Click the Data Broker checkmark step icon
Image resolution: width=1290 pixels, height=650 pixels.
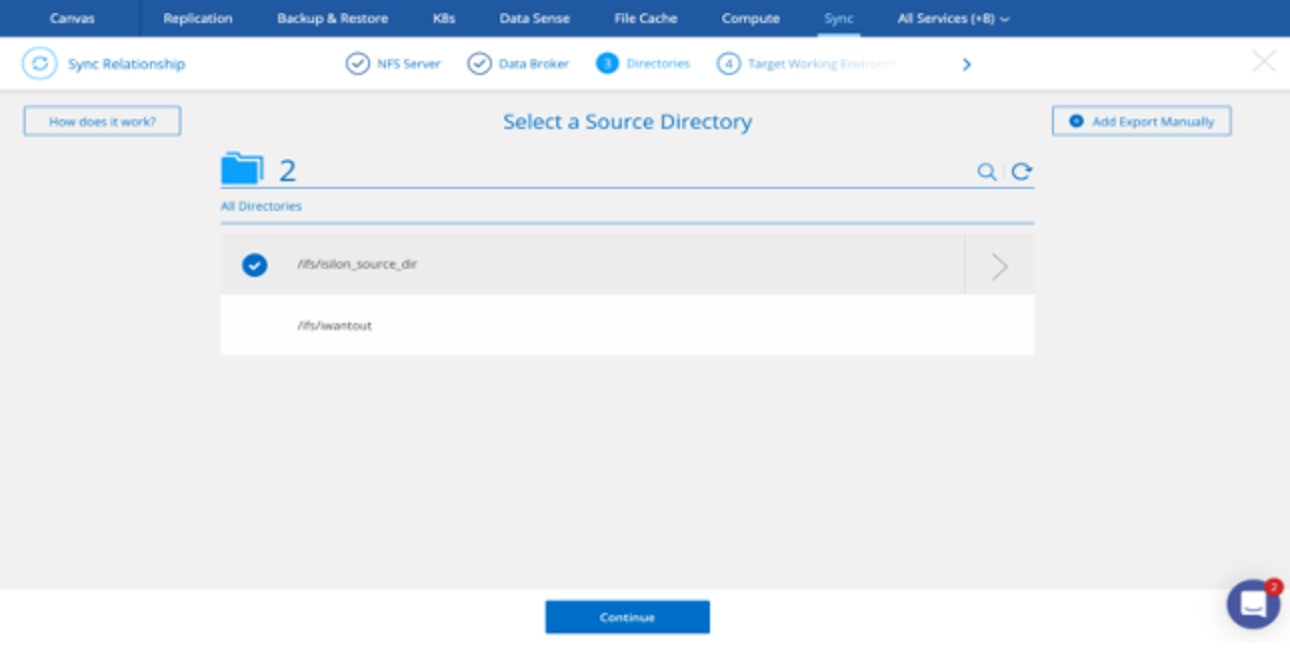pos(480,64)
